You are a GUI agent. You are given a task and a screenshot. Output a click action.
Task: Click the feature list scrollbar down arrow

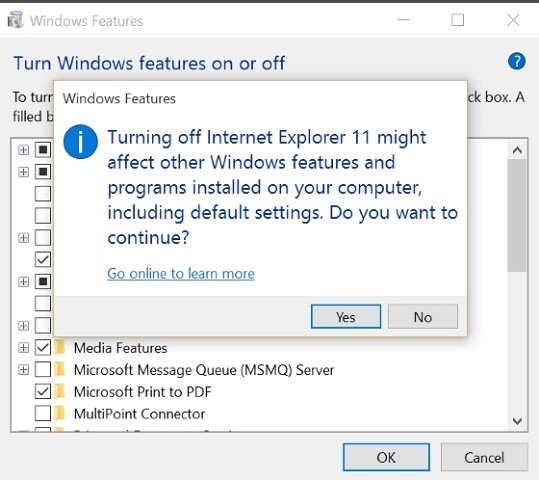point(517,421)
